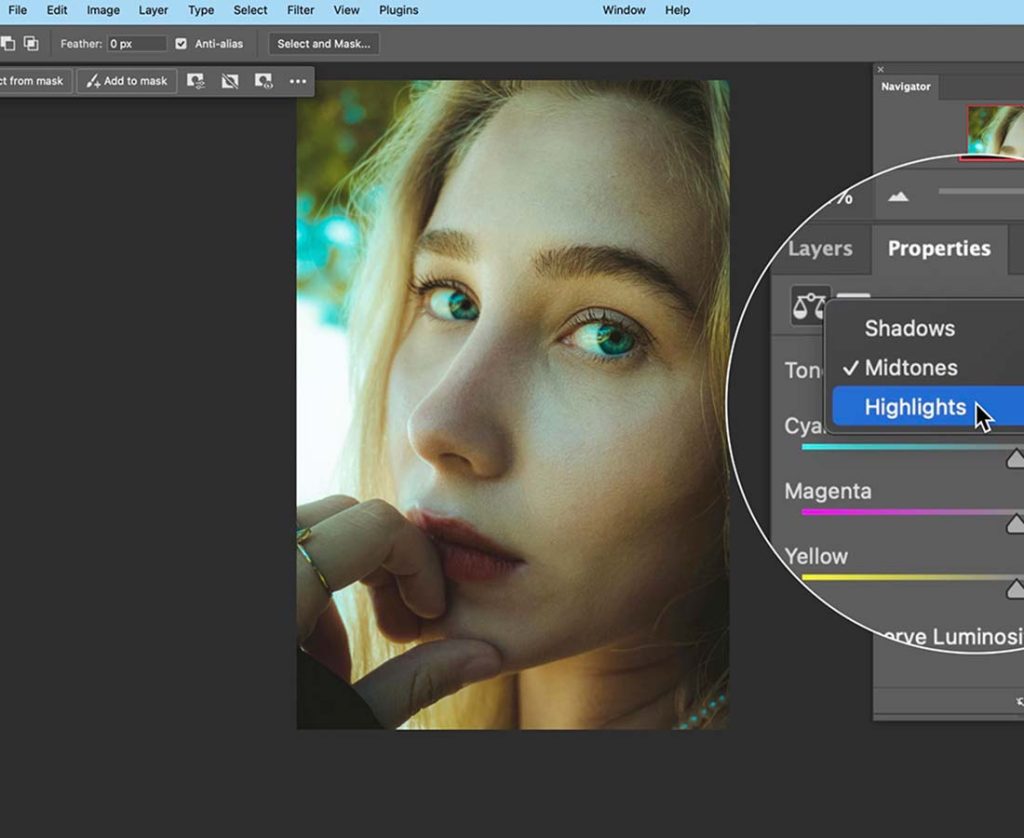The height and width of the screenshot is (838, 1024).
Task: Click the intersect selection mode icon
Action: point(31,44)
